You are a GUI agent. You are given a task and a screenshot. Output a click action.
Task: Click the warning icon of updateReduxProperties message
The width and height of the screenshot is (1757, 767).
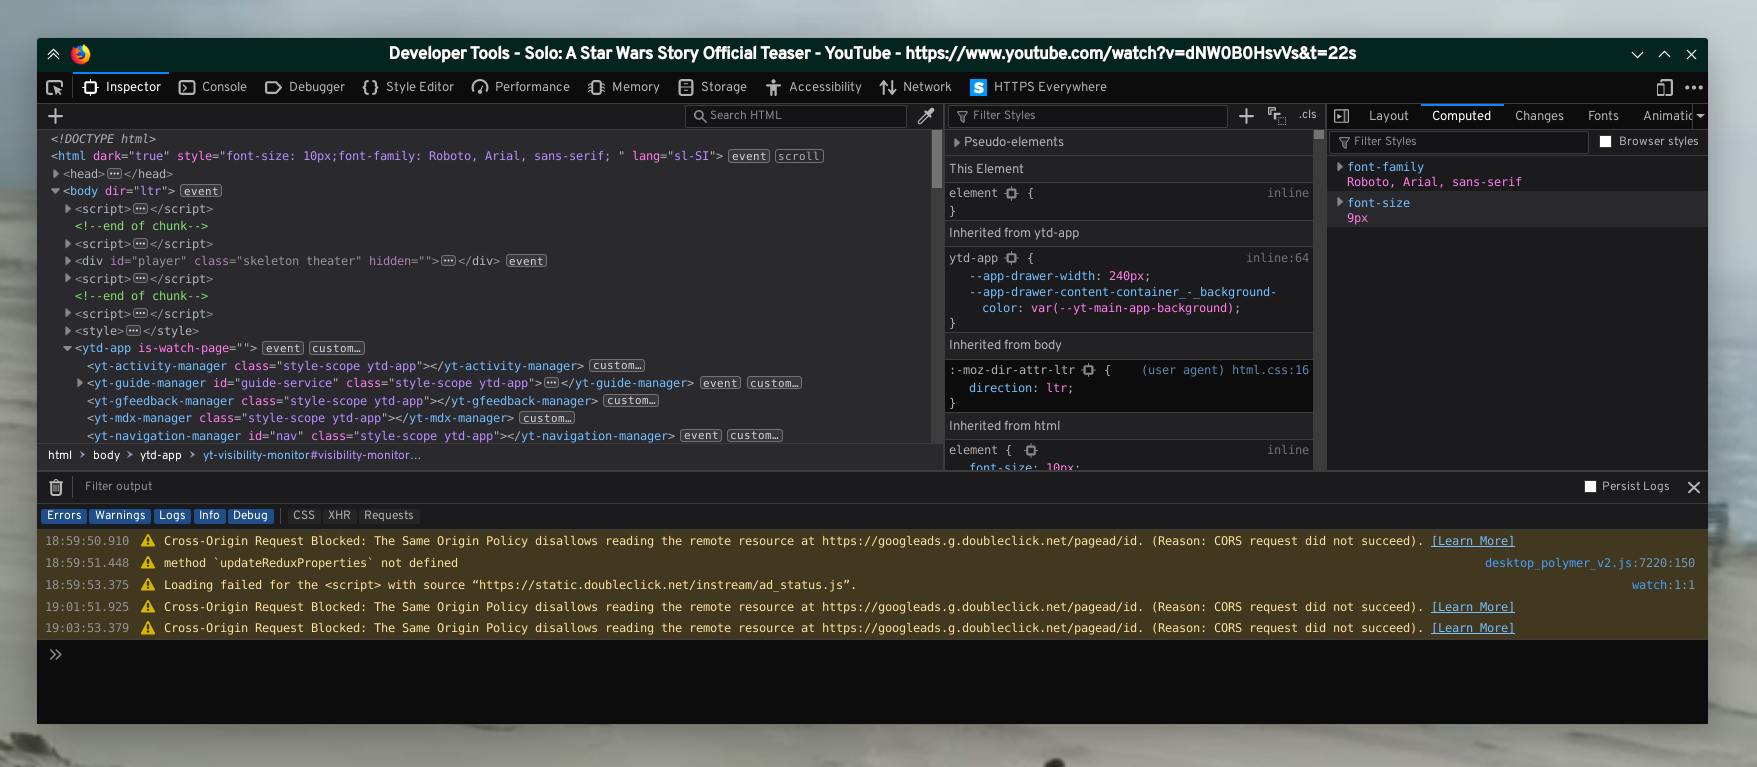coord(148,563)
